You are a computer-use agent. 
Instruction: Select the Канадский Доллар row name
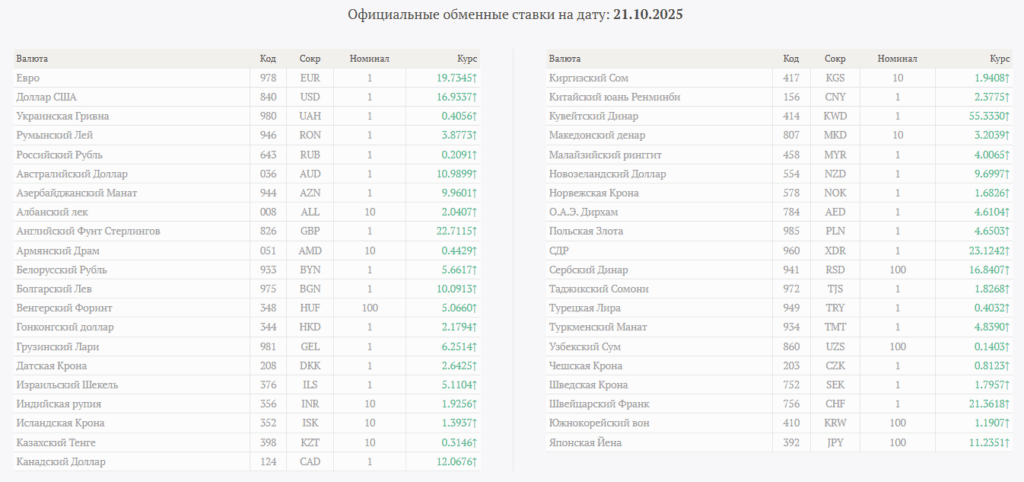click(61, 462)
